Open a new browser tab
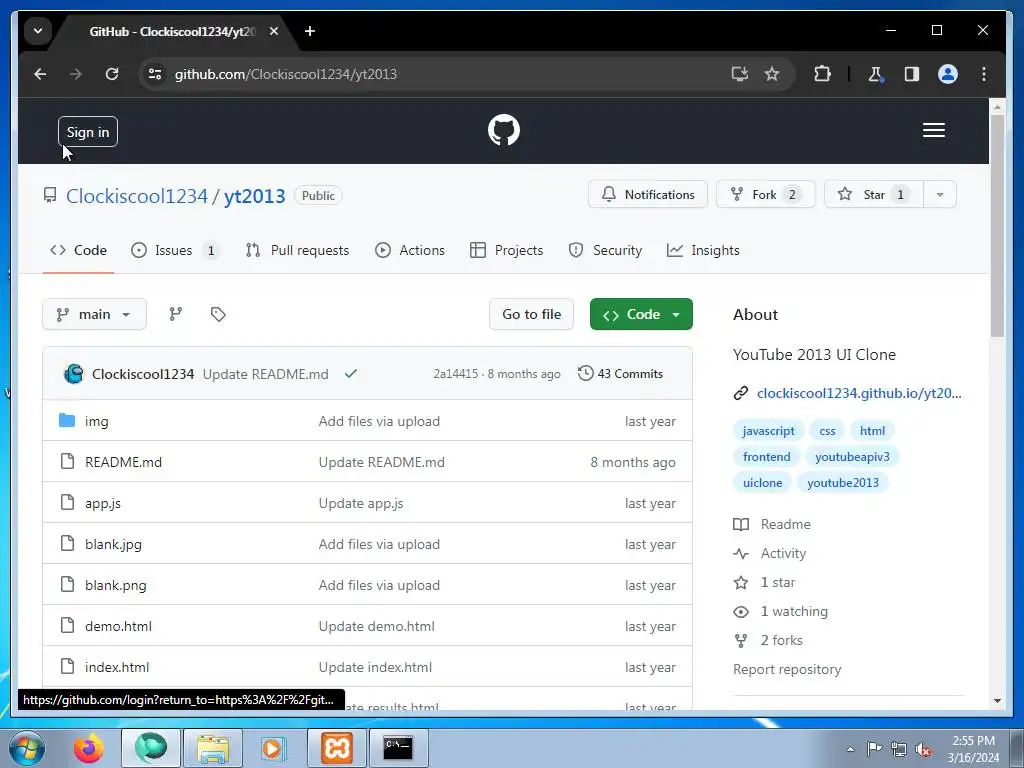Viewport: 1024px width, 768px height. coord(310,31)
